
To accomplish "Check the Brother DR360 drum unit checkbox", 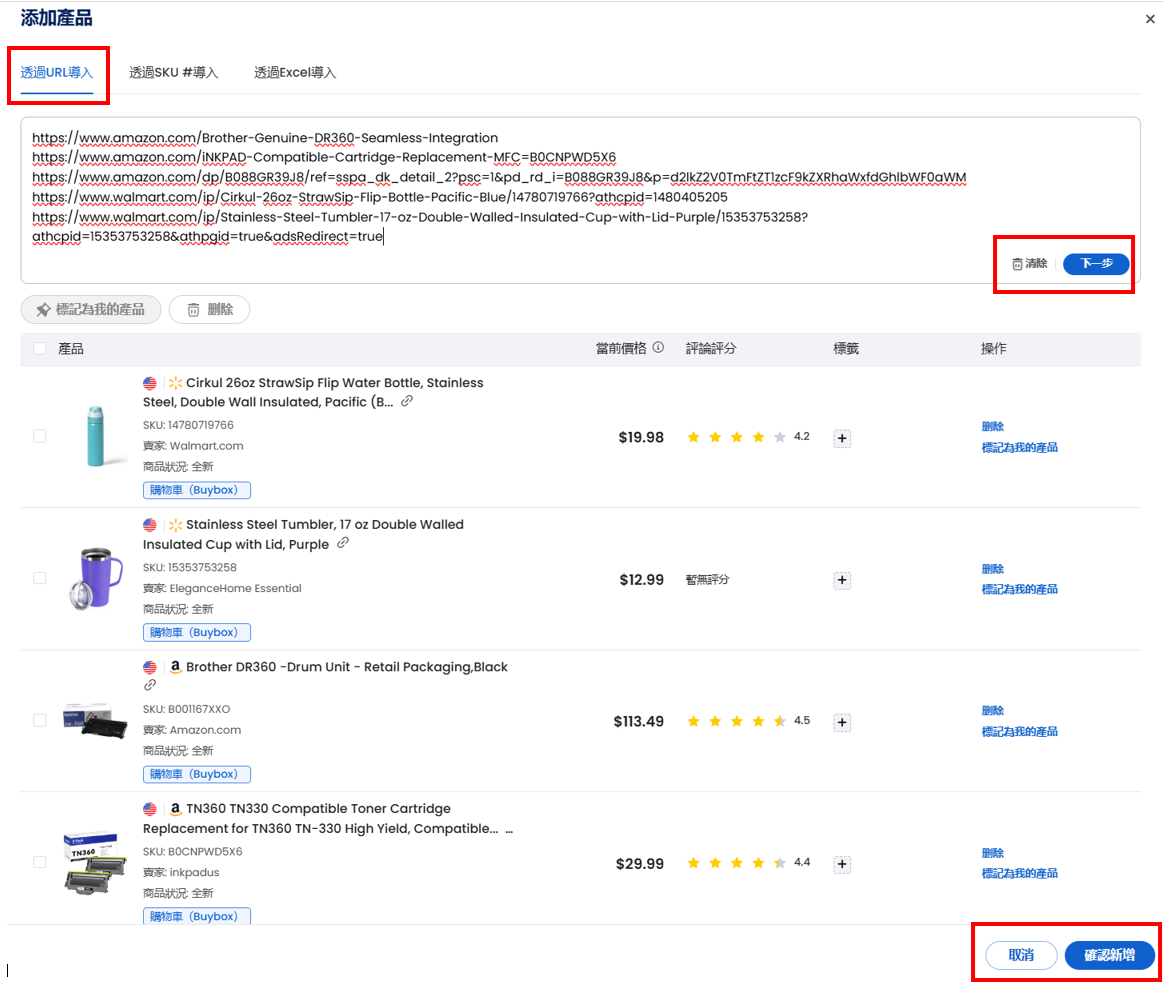I will coord(40,720).
